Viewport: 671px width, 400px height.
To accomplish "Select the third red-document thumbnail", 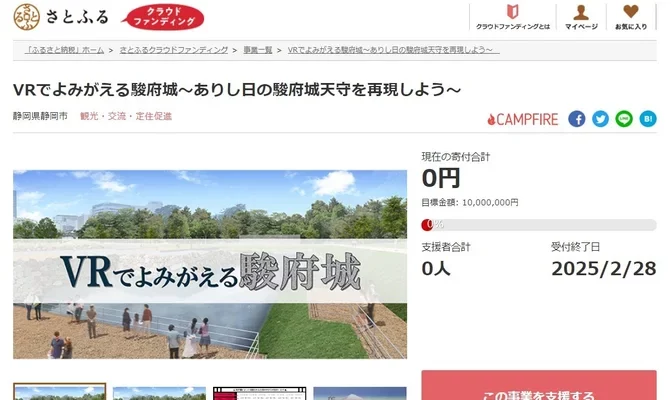I will tap(259, 392).
